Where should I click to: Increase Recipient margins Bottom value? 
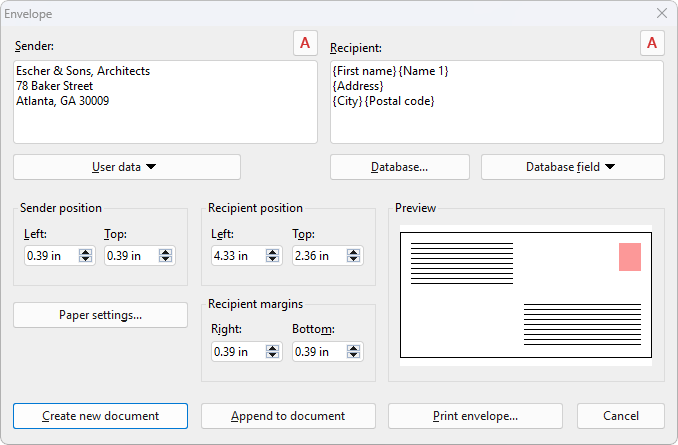coord(354,348)
